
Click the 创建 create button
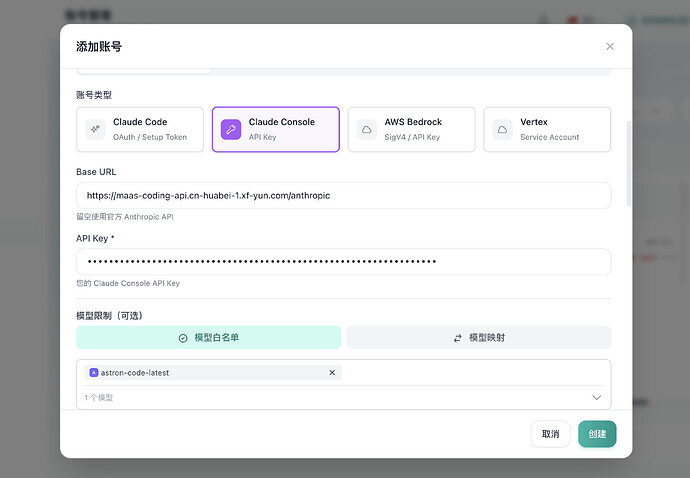pyautogui.click(x=597, y=434)
